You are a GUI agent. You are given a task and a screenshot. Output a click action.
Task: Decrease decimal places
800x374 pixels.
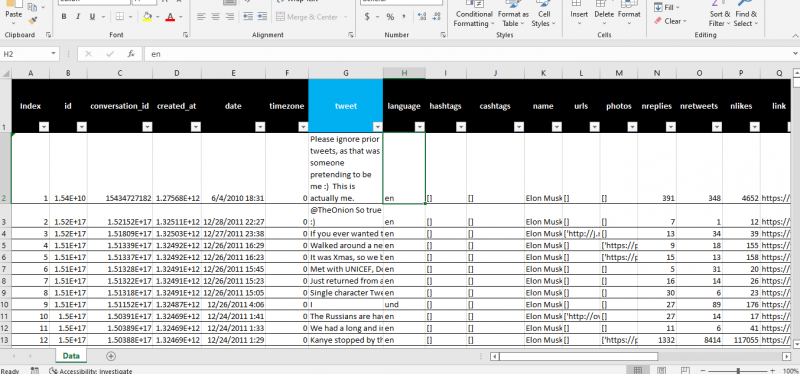(x=436, y=17)
